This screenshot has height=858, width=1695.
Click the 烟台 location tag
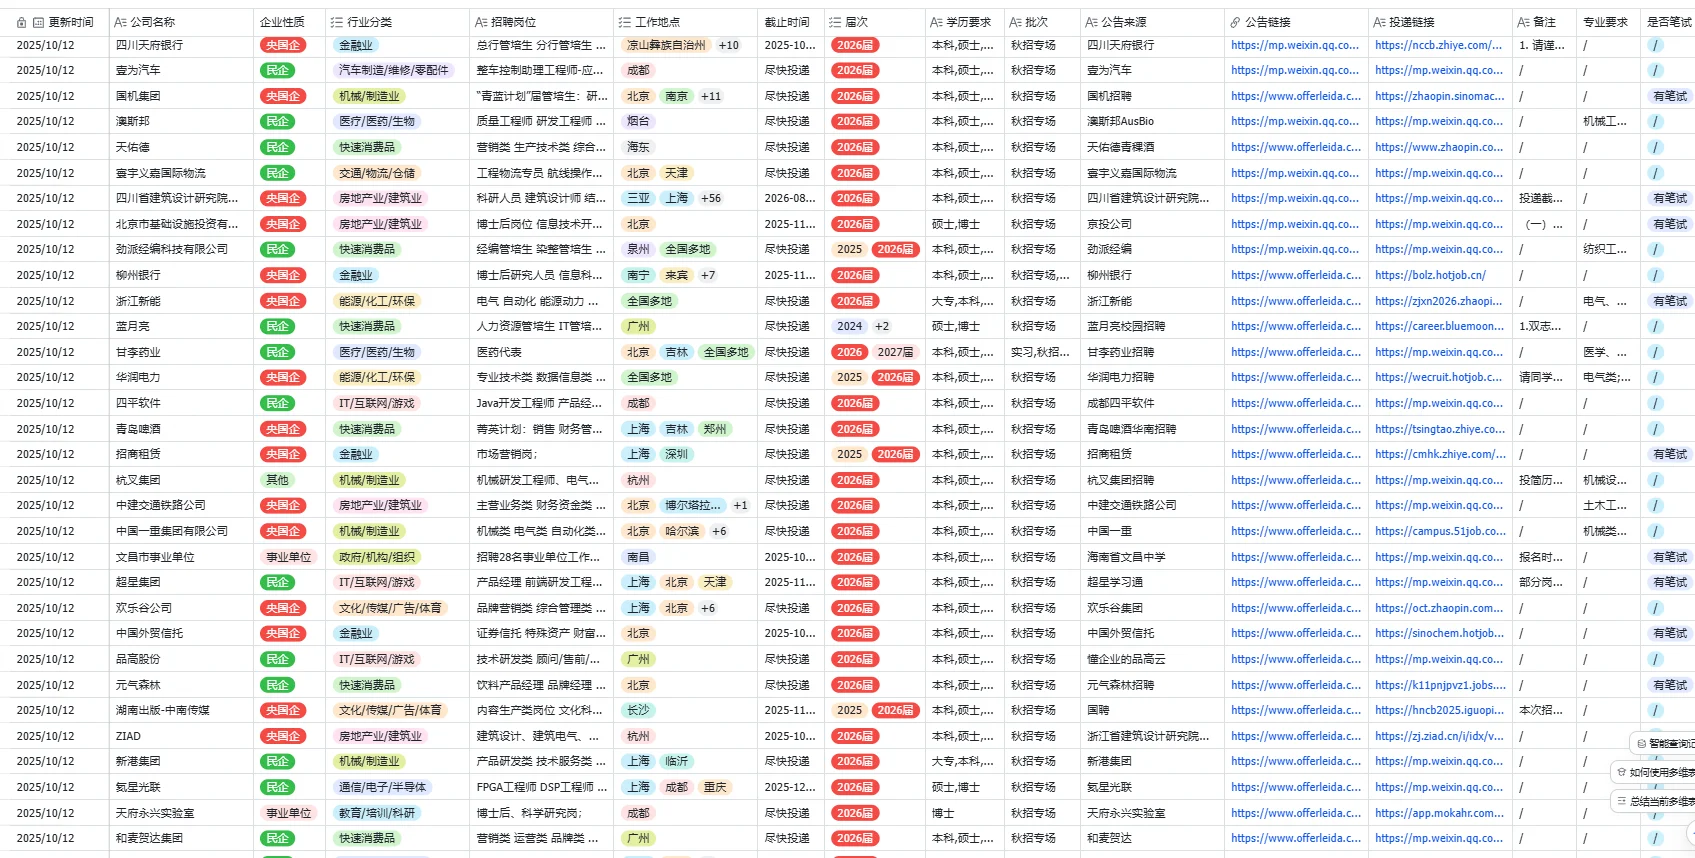638,121
